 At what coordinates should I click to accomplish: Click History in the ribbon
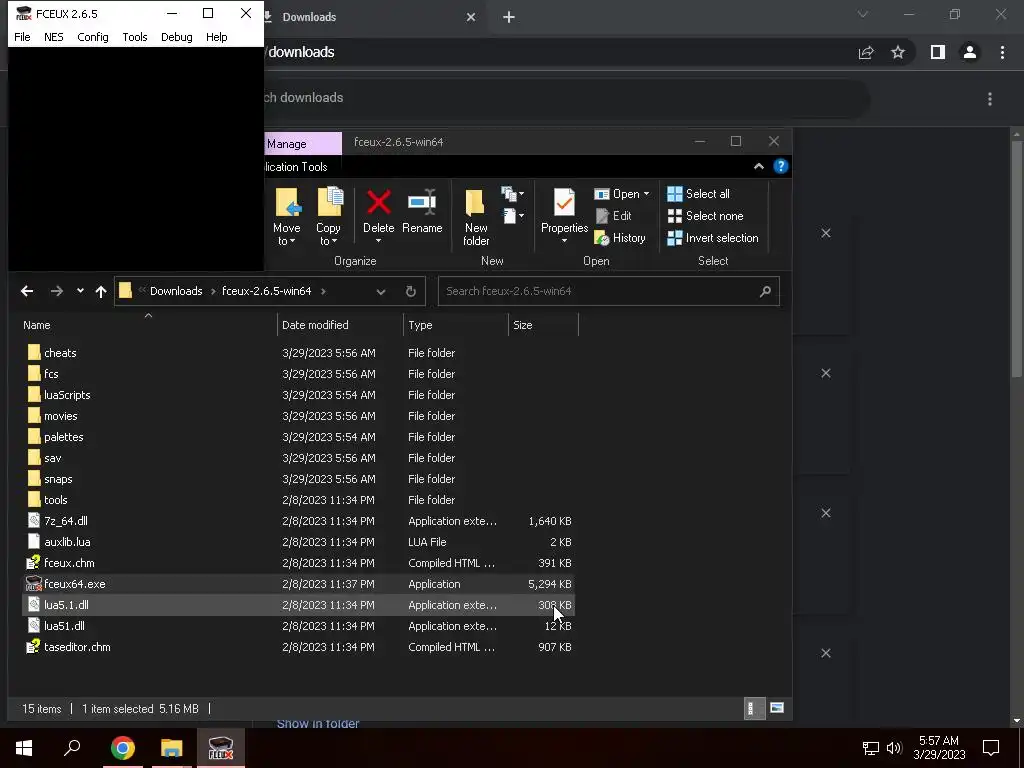click(x=620, y=238)
